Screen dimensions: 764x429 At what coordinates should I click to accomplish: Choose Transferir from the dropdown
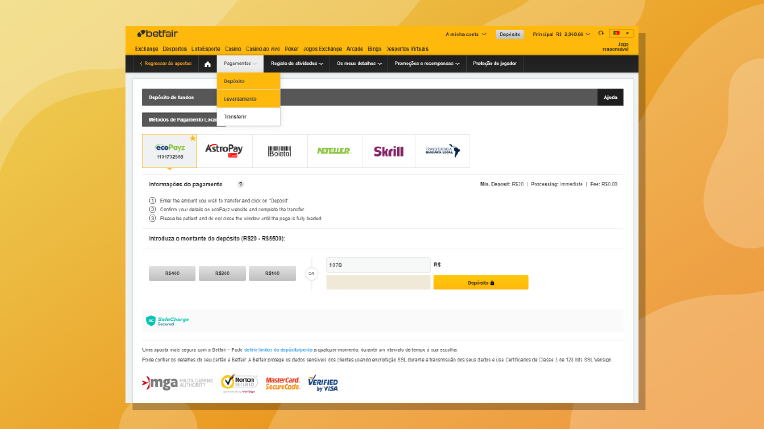[x=248, y=117]
